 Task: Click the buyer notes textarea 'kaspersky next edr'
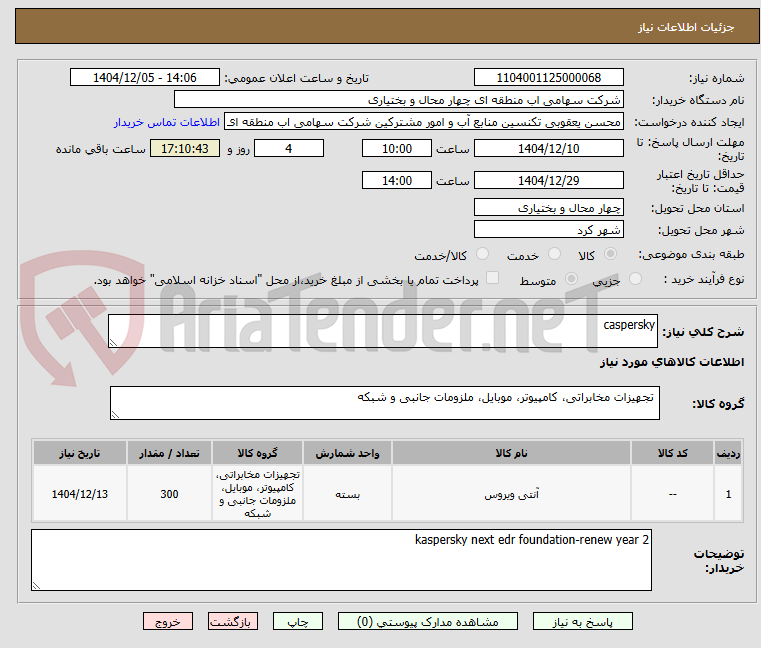click(341, 560)
